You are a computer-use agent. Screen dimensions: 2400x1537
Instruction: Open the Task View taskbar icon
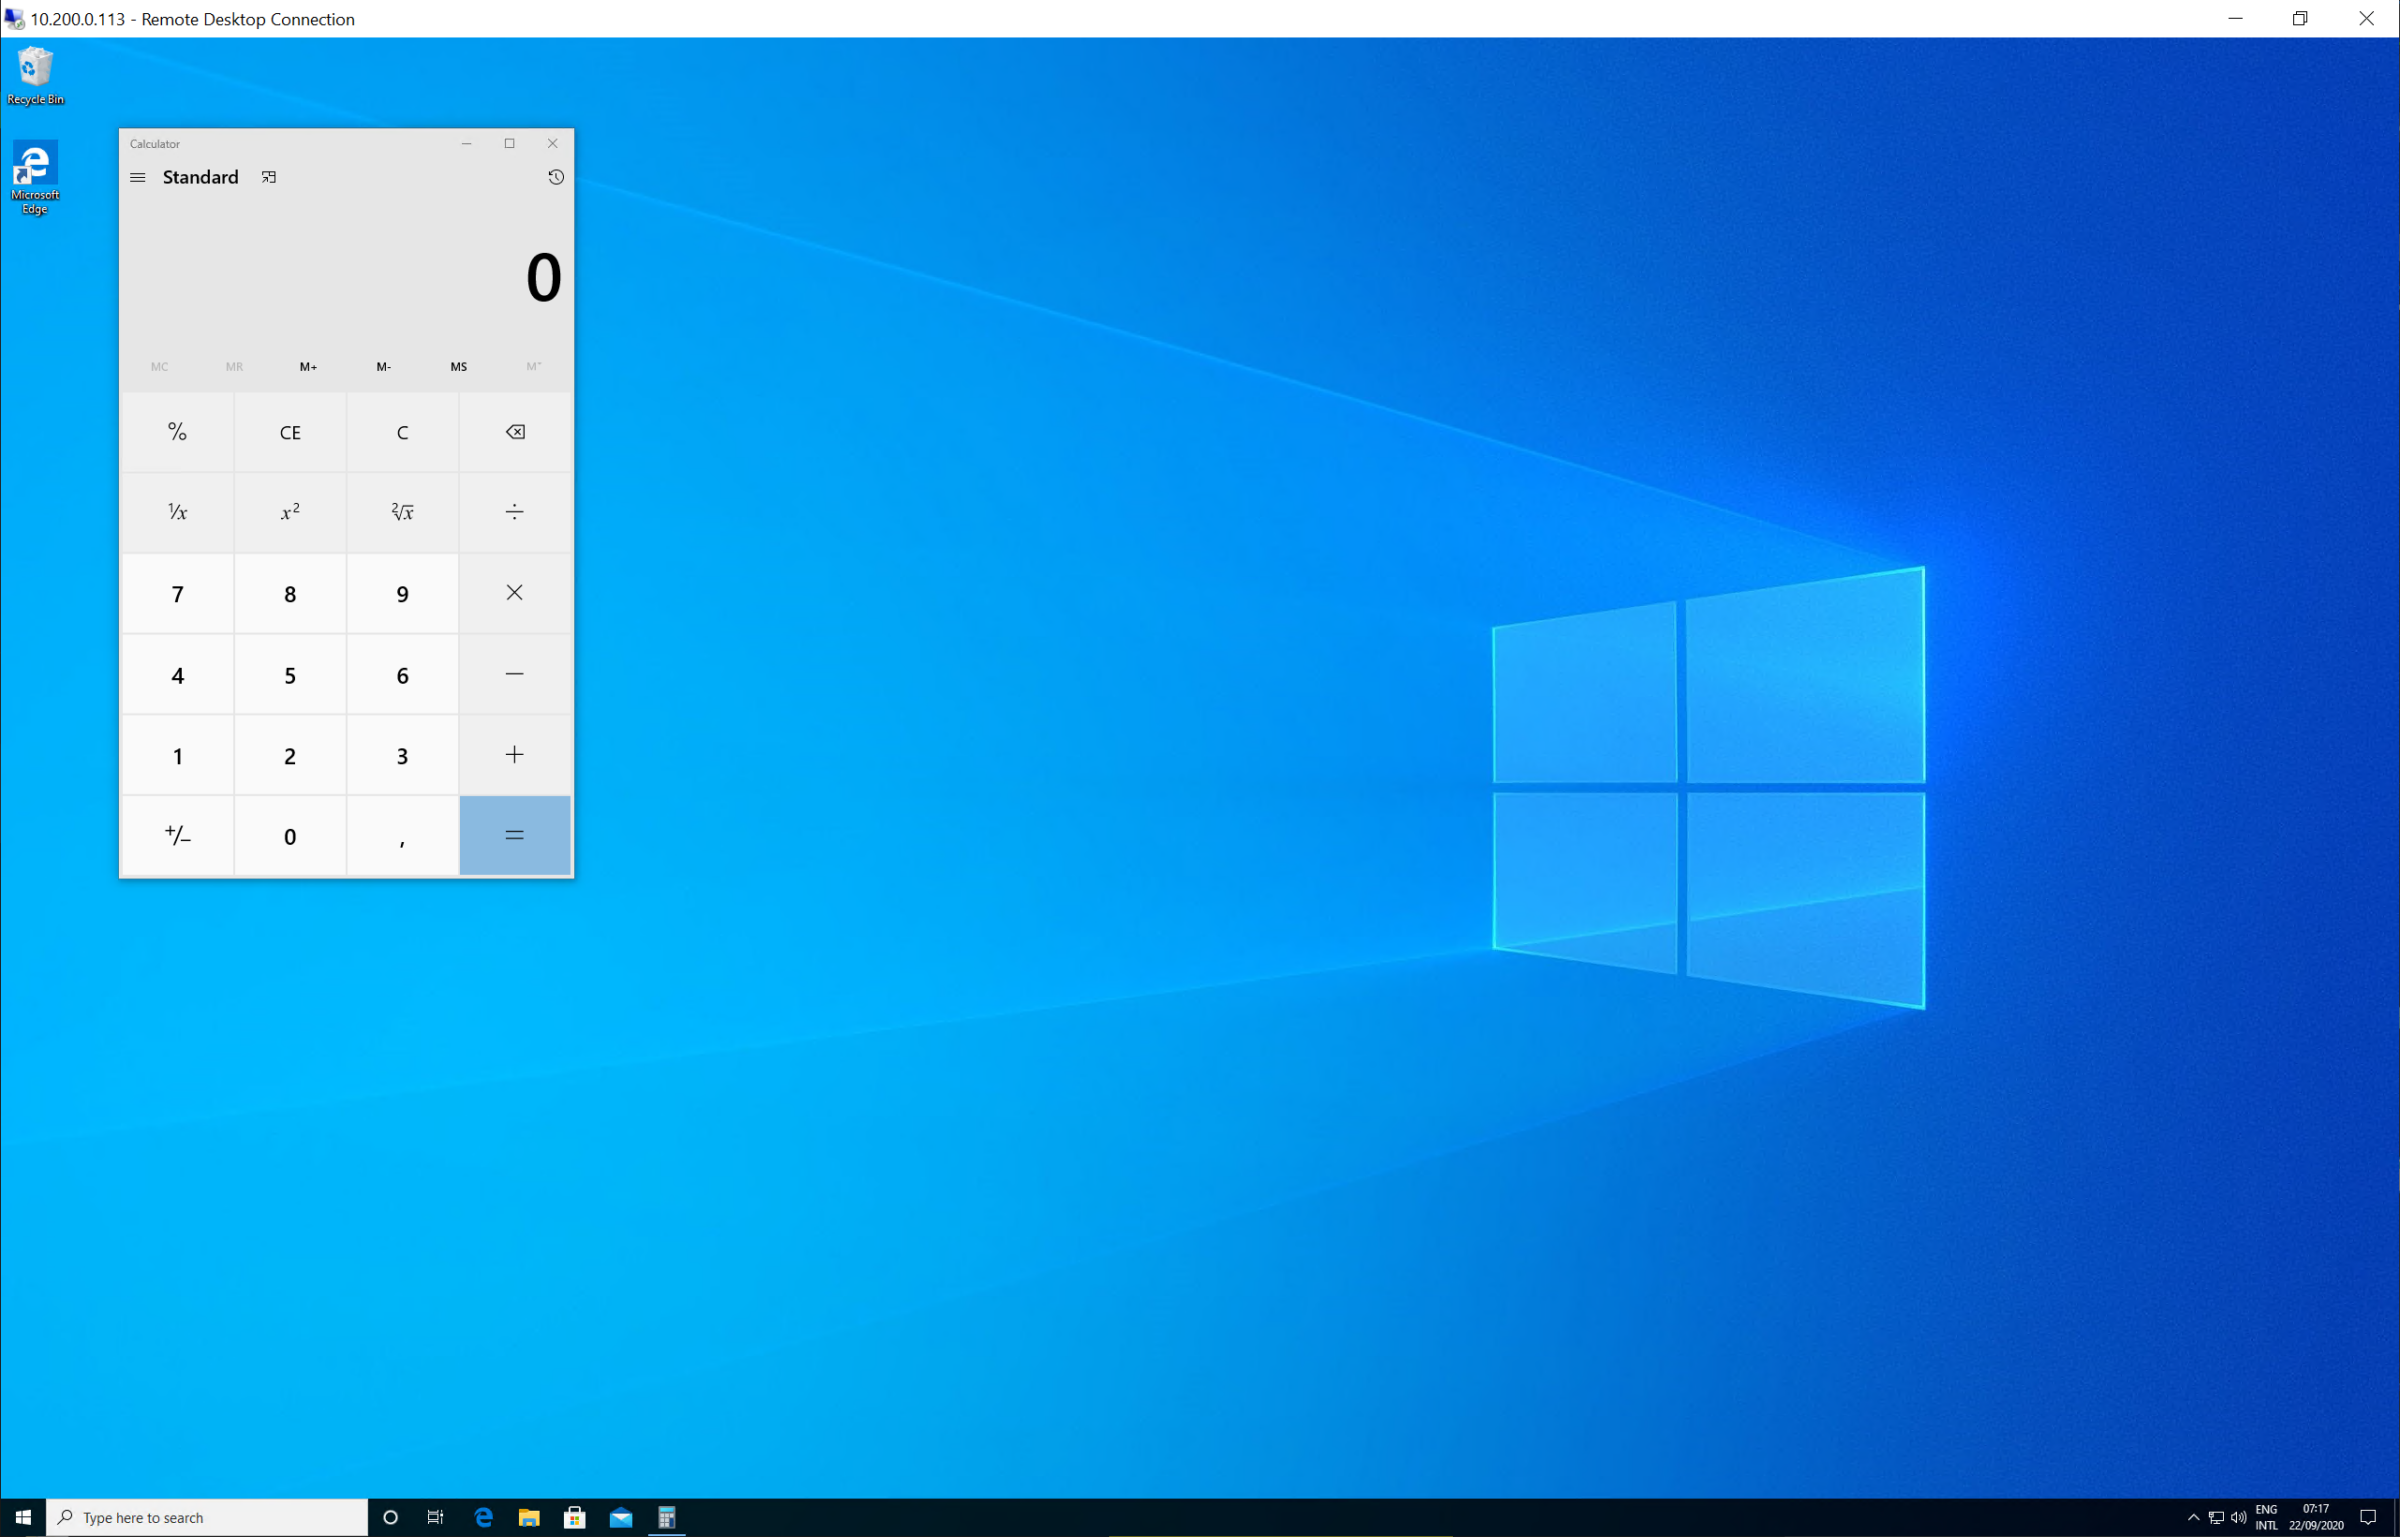pyautogui.click(x=435, y=1517)
